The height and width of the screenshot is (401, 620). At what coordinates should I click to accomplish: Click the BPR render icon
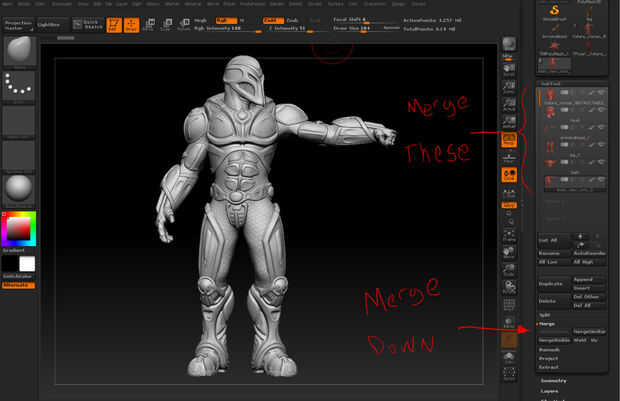pyautogui.click(x=509, y=43)
